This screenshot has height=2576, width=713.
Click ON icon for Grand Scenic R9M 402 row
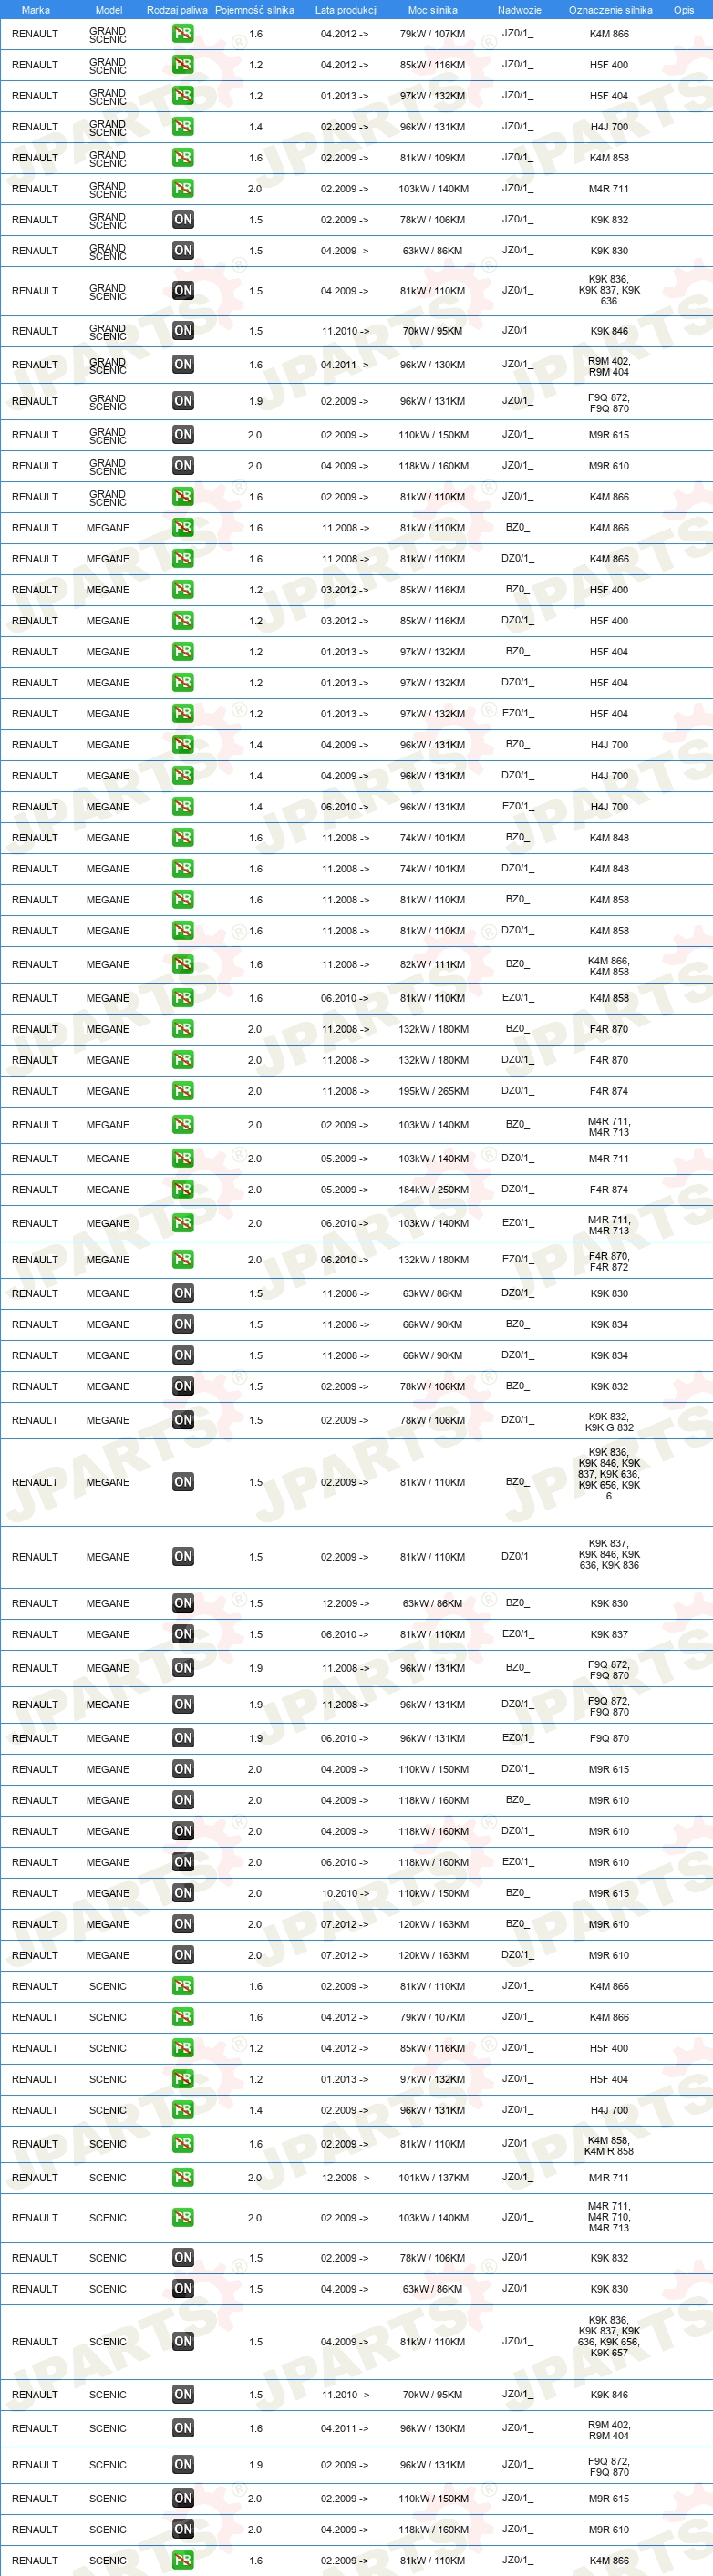[x=183, y=365]
